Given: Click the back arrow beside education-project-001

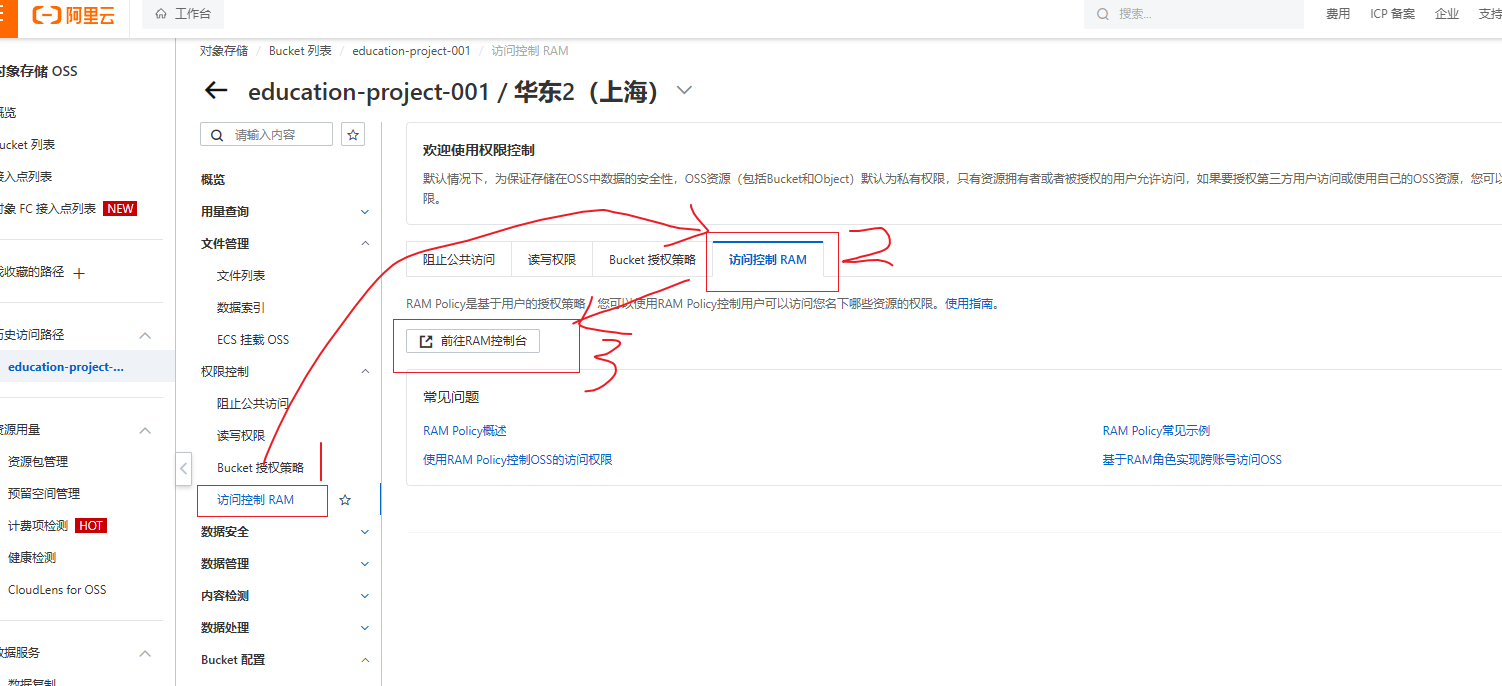Looking at the screenshot, I should [x=216, y=91].
